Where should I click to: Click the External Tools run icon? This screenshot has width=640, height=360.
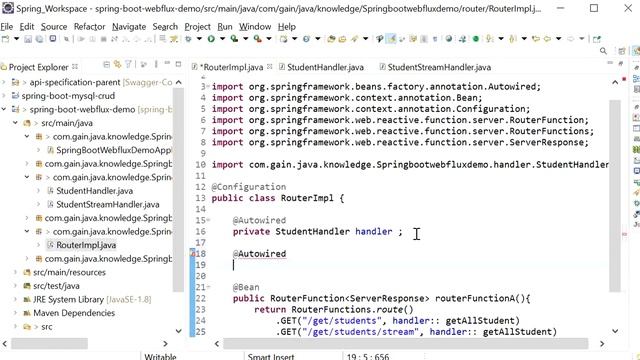[x=257, y=39]
